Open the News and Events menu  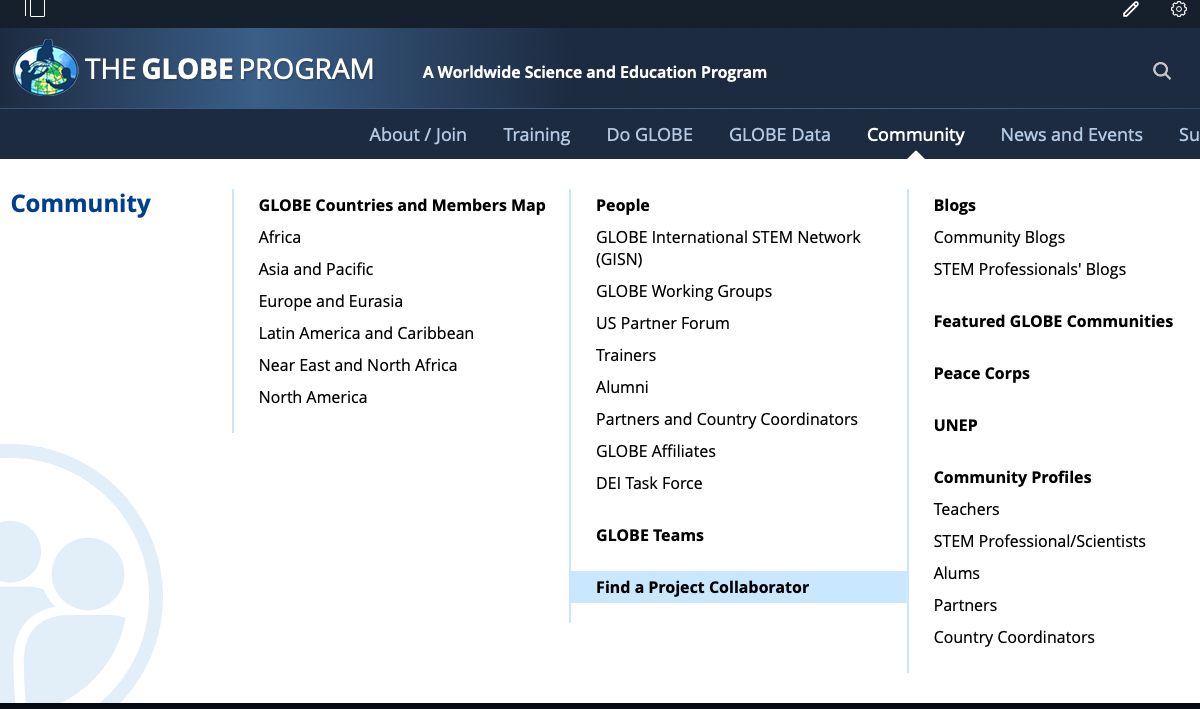[1071, 135]
